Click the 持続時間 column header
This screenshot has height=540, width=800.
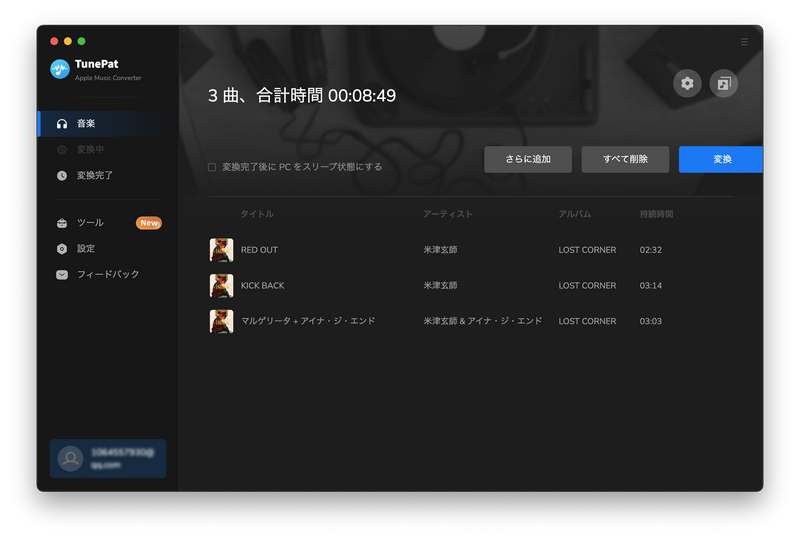click(656, 214)
